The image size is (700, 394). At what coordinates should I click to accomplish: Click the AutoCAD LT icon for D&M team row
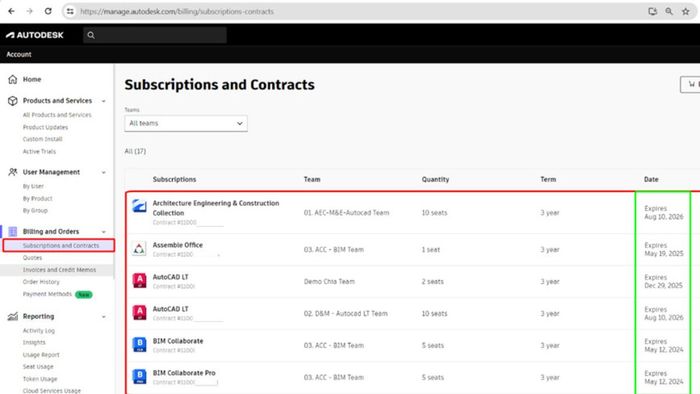click(139, 312)
